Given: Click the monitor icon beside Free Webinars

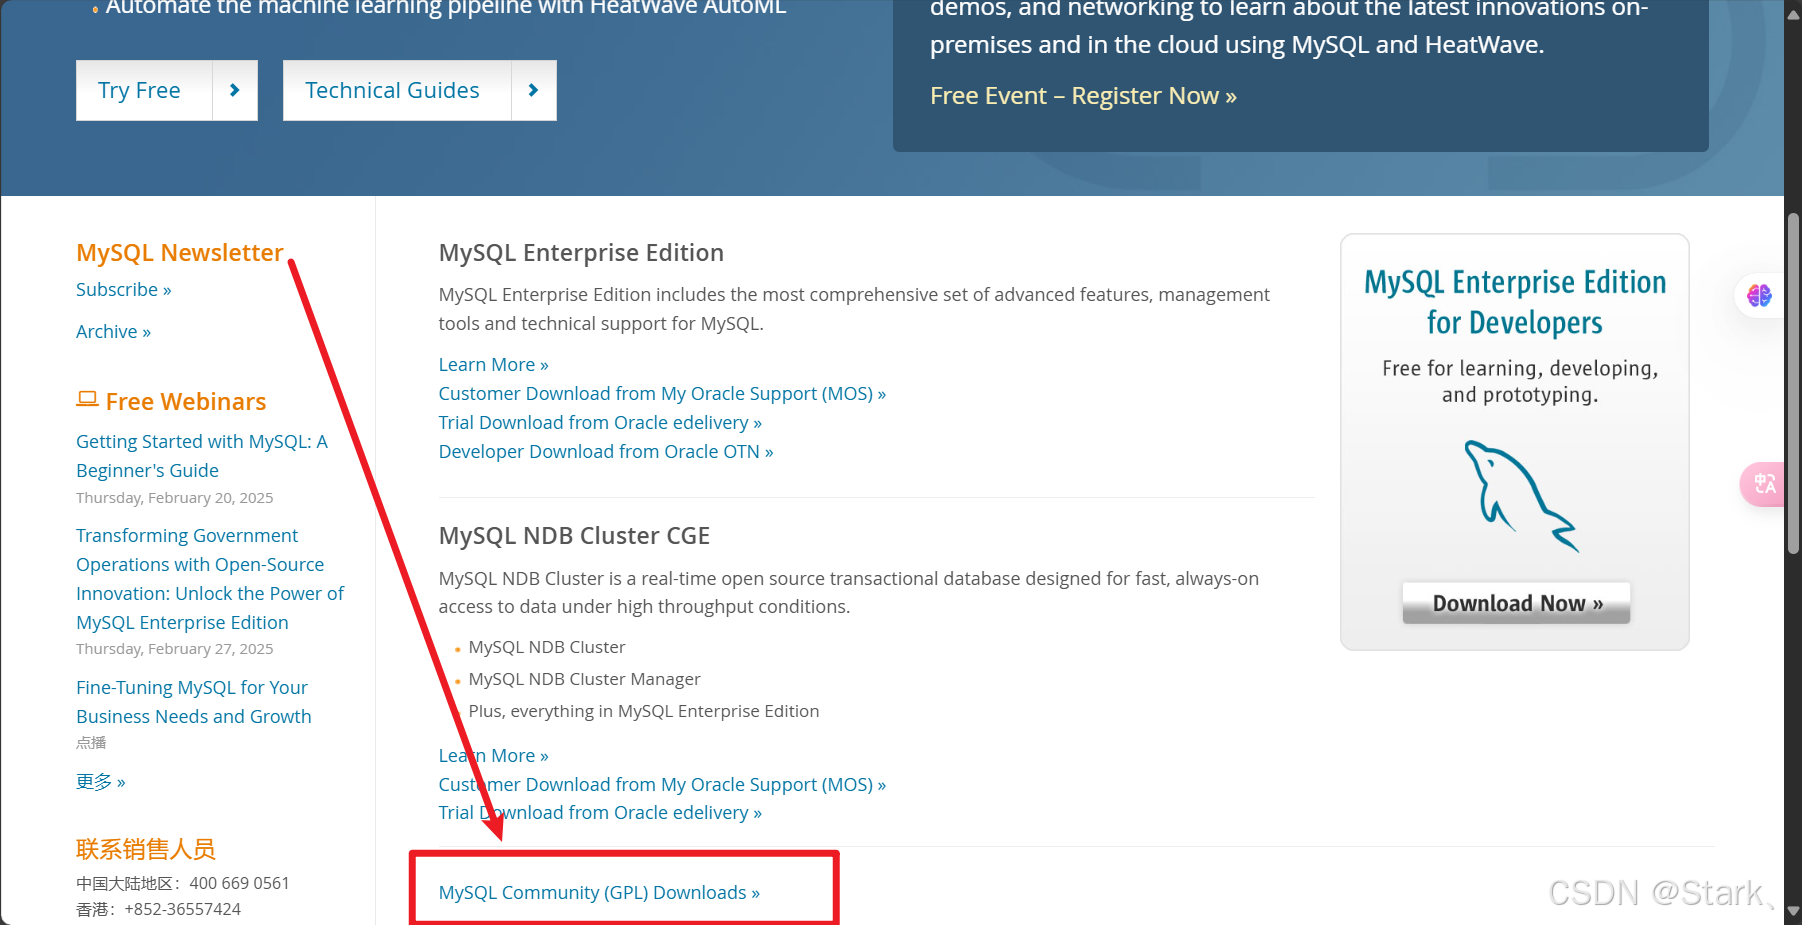Looking at the screenshot, I should click(x=87, y=399).
